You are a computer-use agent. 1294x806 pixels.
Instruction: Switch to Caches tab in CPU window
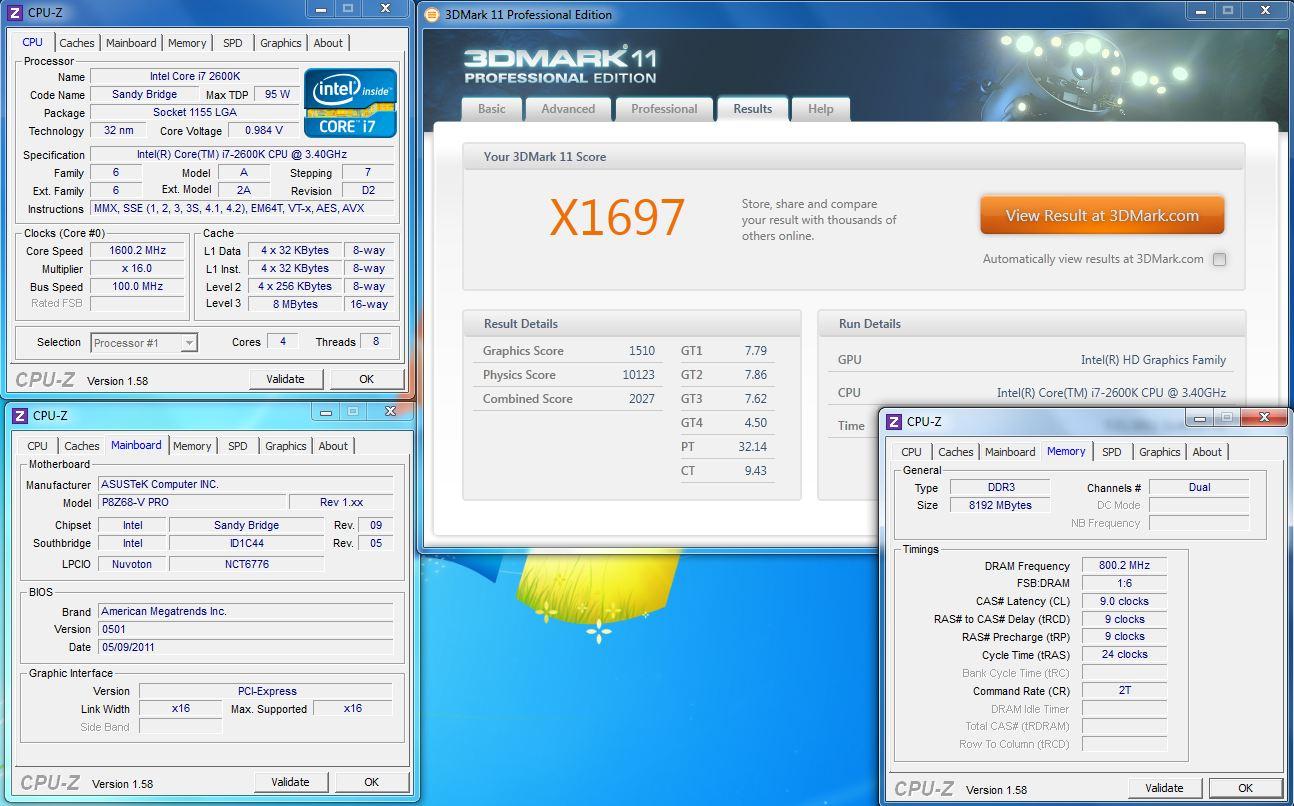pyautogui.click(x=76, y=43)
